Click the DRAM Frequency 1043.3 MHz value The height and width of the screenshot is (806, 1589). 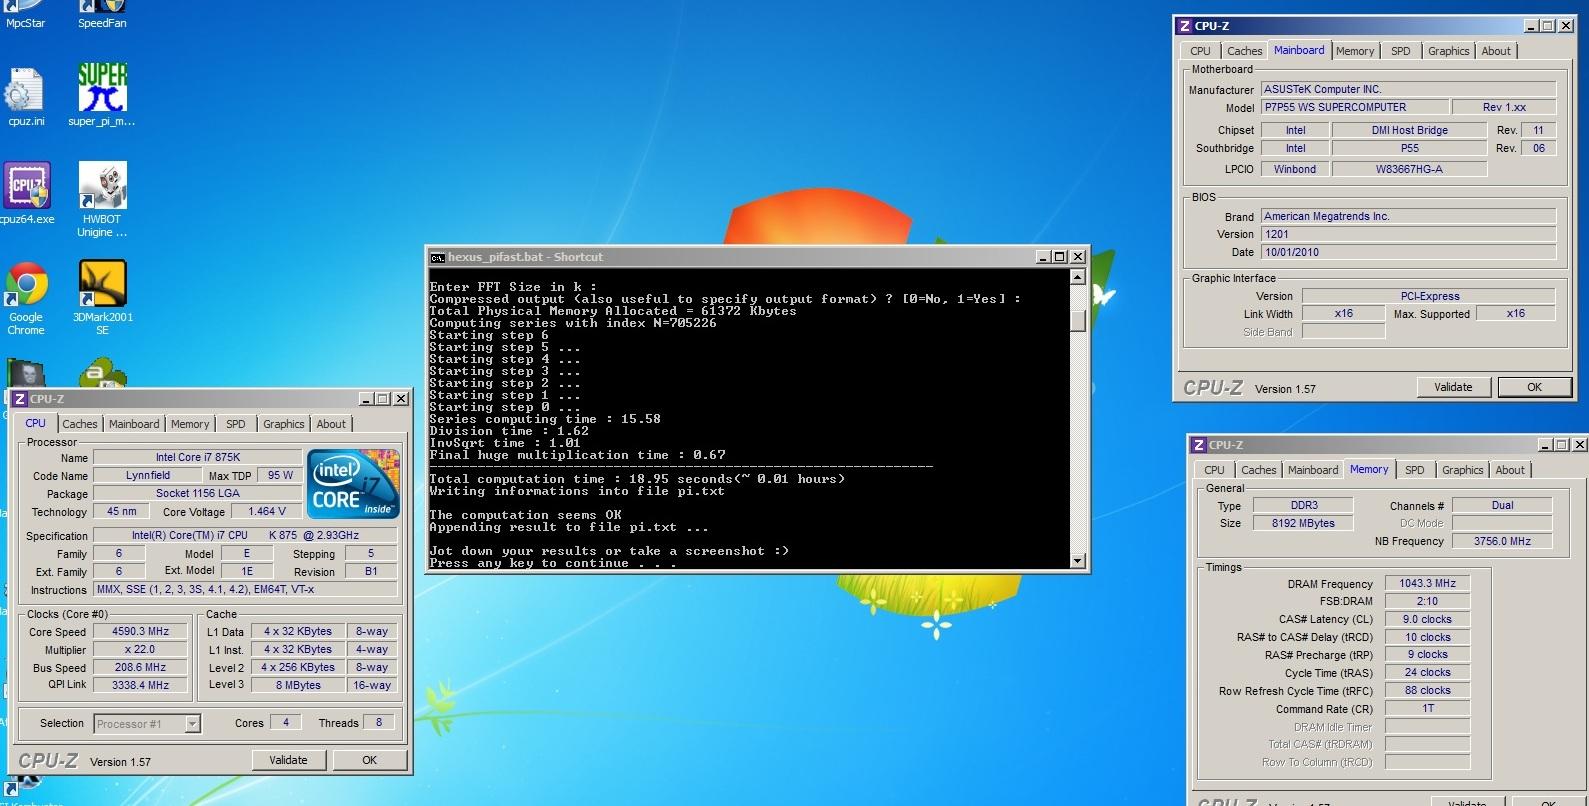1427,584
